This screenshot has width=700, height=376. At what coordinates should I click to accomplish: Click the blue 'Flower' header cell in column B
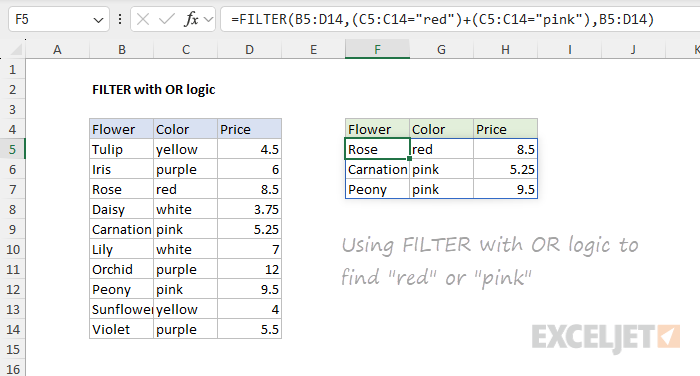pyautogui.click(x=121, y=129)
